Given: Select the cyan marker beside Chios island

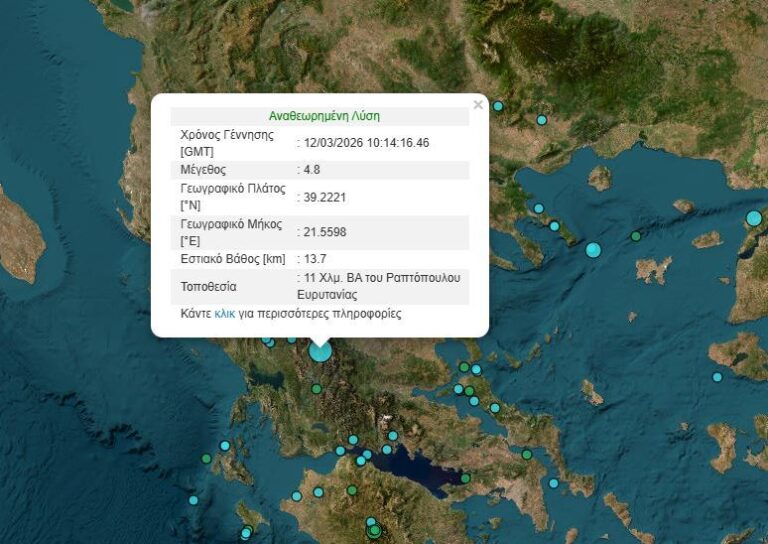Looking at the screenshot, I should pos(717,377).
